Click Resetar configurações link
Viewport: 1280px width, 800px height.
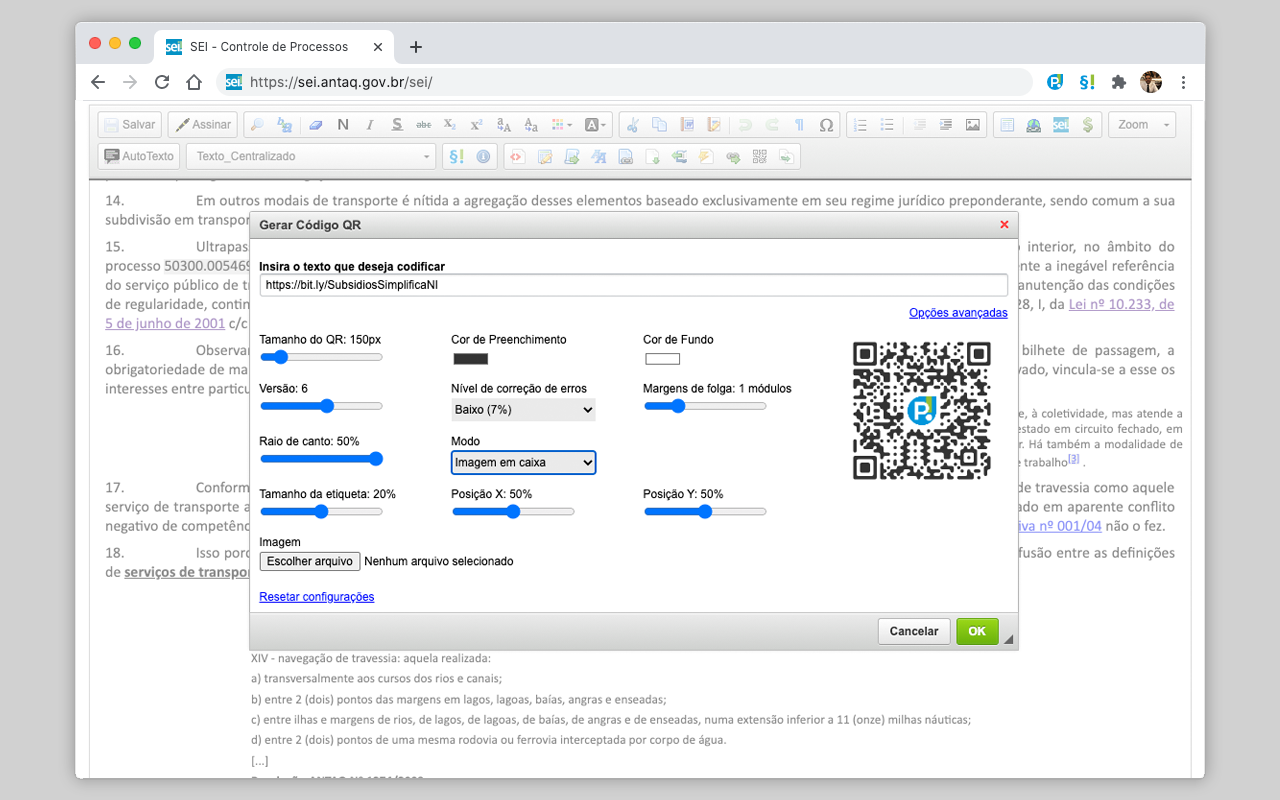316,597
